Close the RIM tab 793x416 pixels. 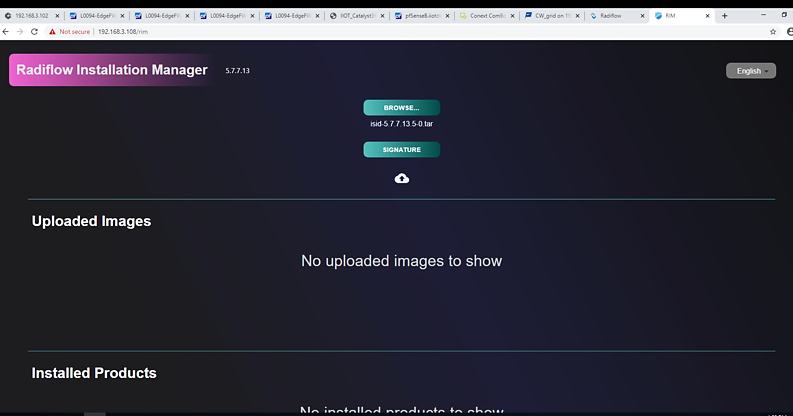pos(708,16)
